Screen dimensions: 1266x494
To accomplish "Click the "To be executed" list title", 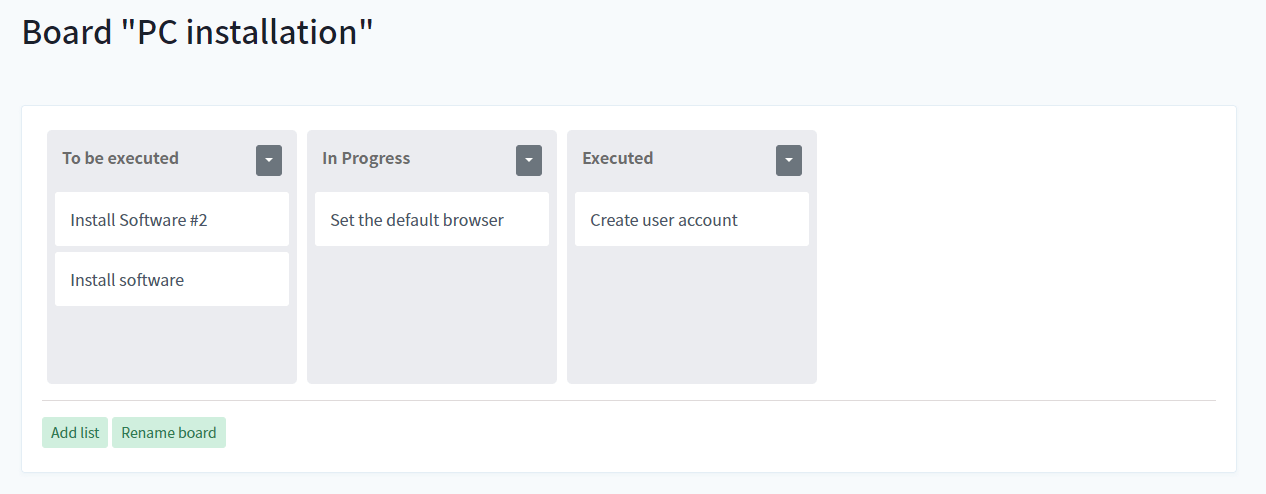I will click(x=120, y=158).
